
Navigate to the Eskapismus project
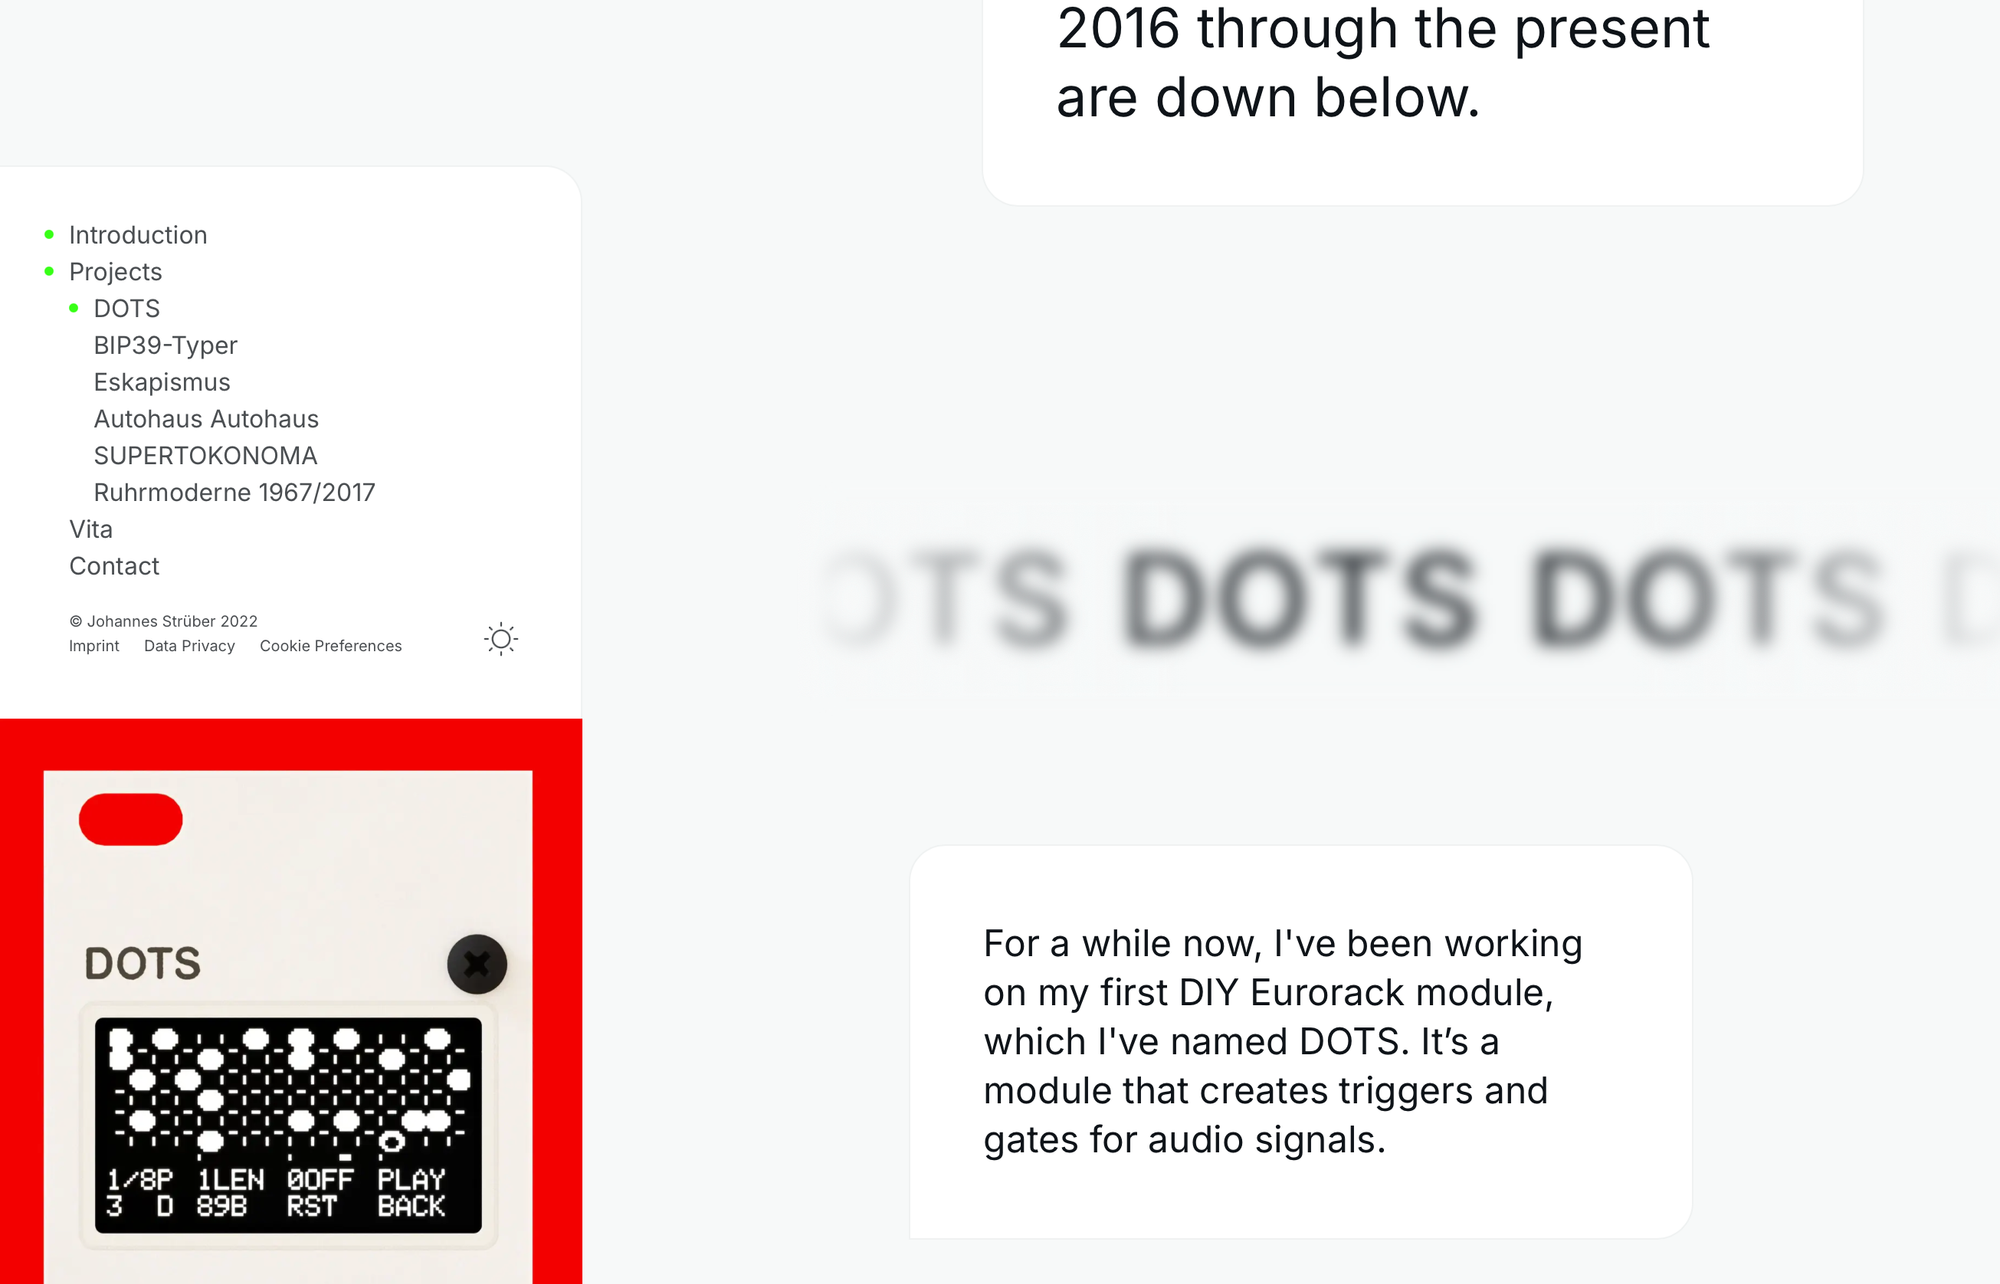pyautogui.click(x=162, y=382)
